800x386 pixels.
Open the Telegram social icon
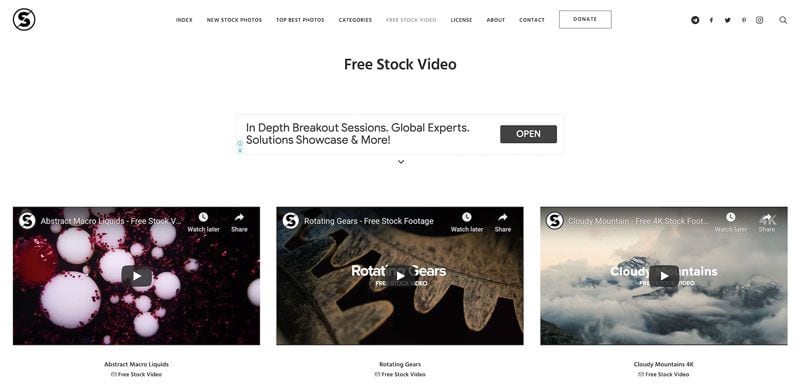(x=695, y=20)
